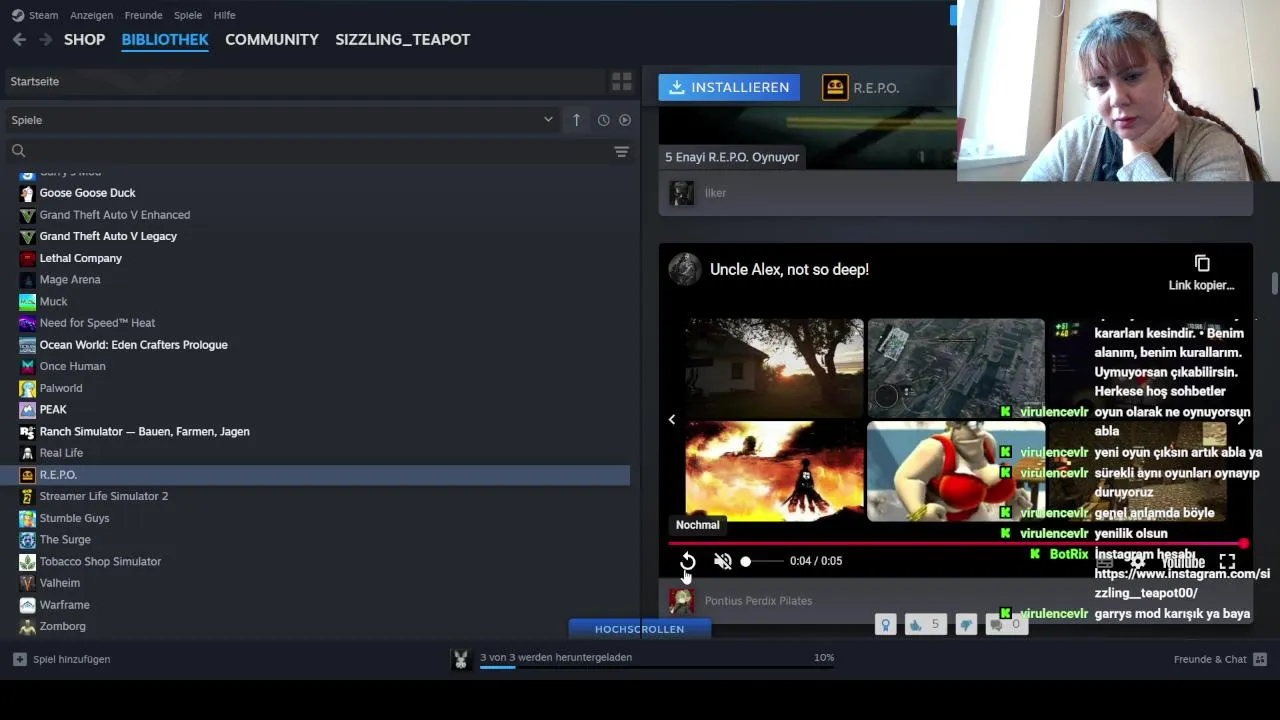
Task: Give the post an award
Action: click(x=885, y=625)
